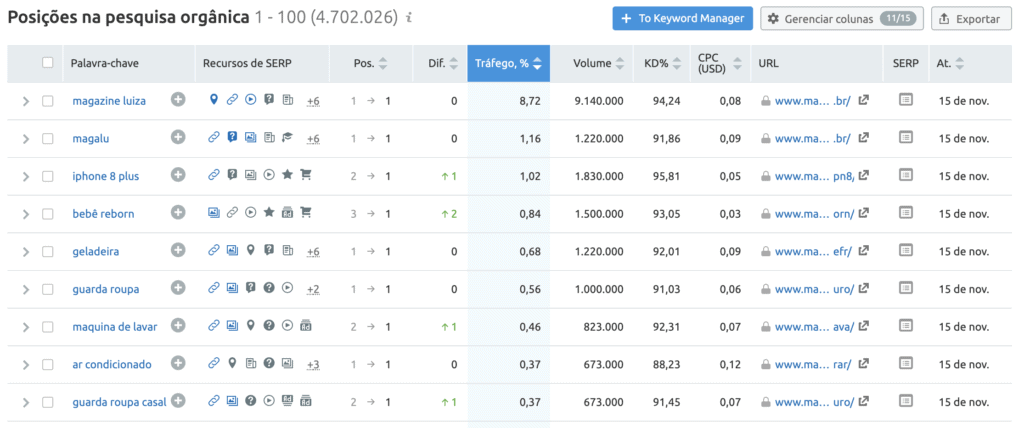Expand the ar condicionado row
This screenshot has width=1024, height=428.
pos(26,364)
